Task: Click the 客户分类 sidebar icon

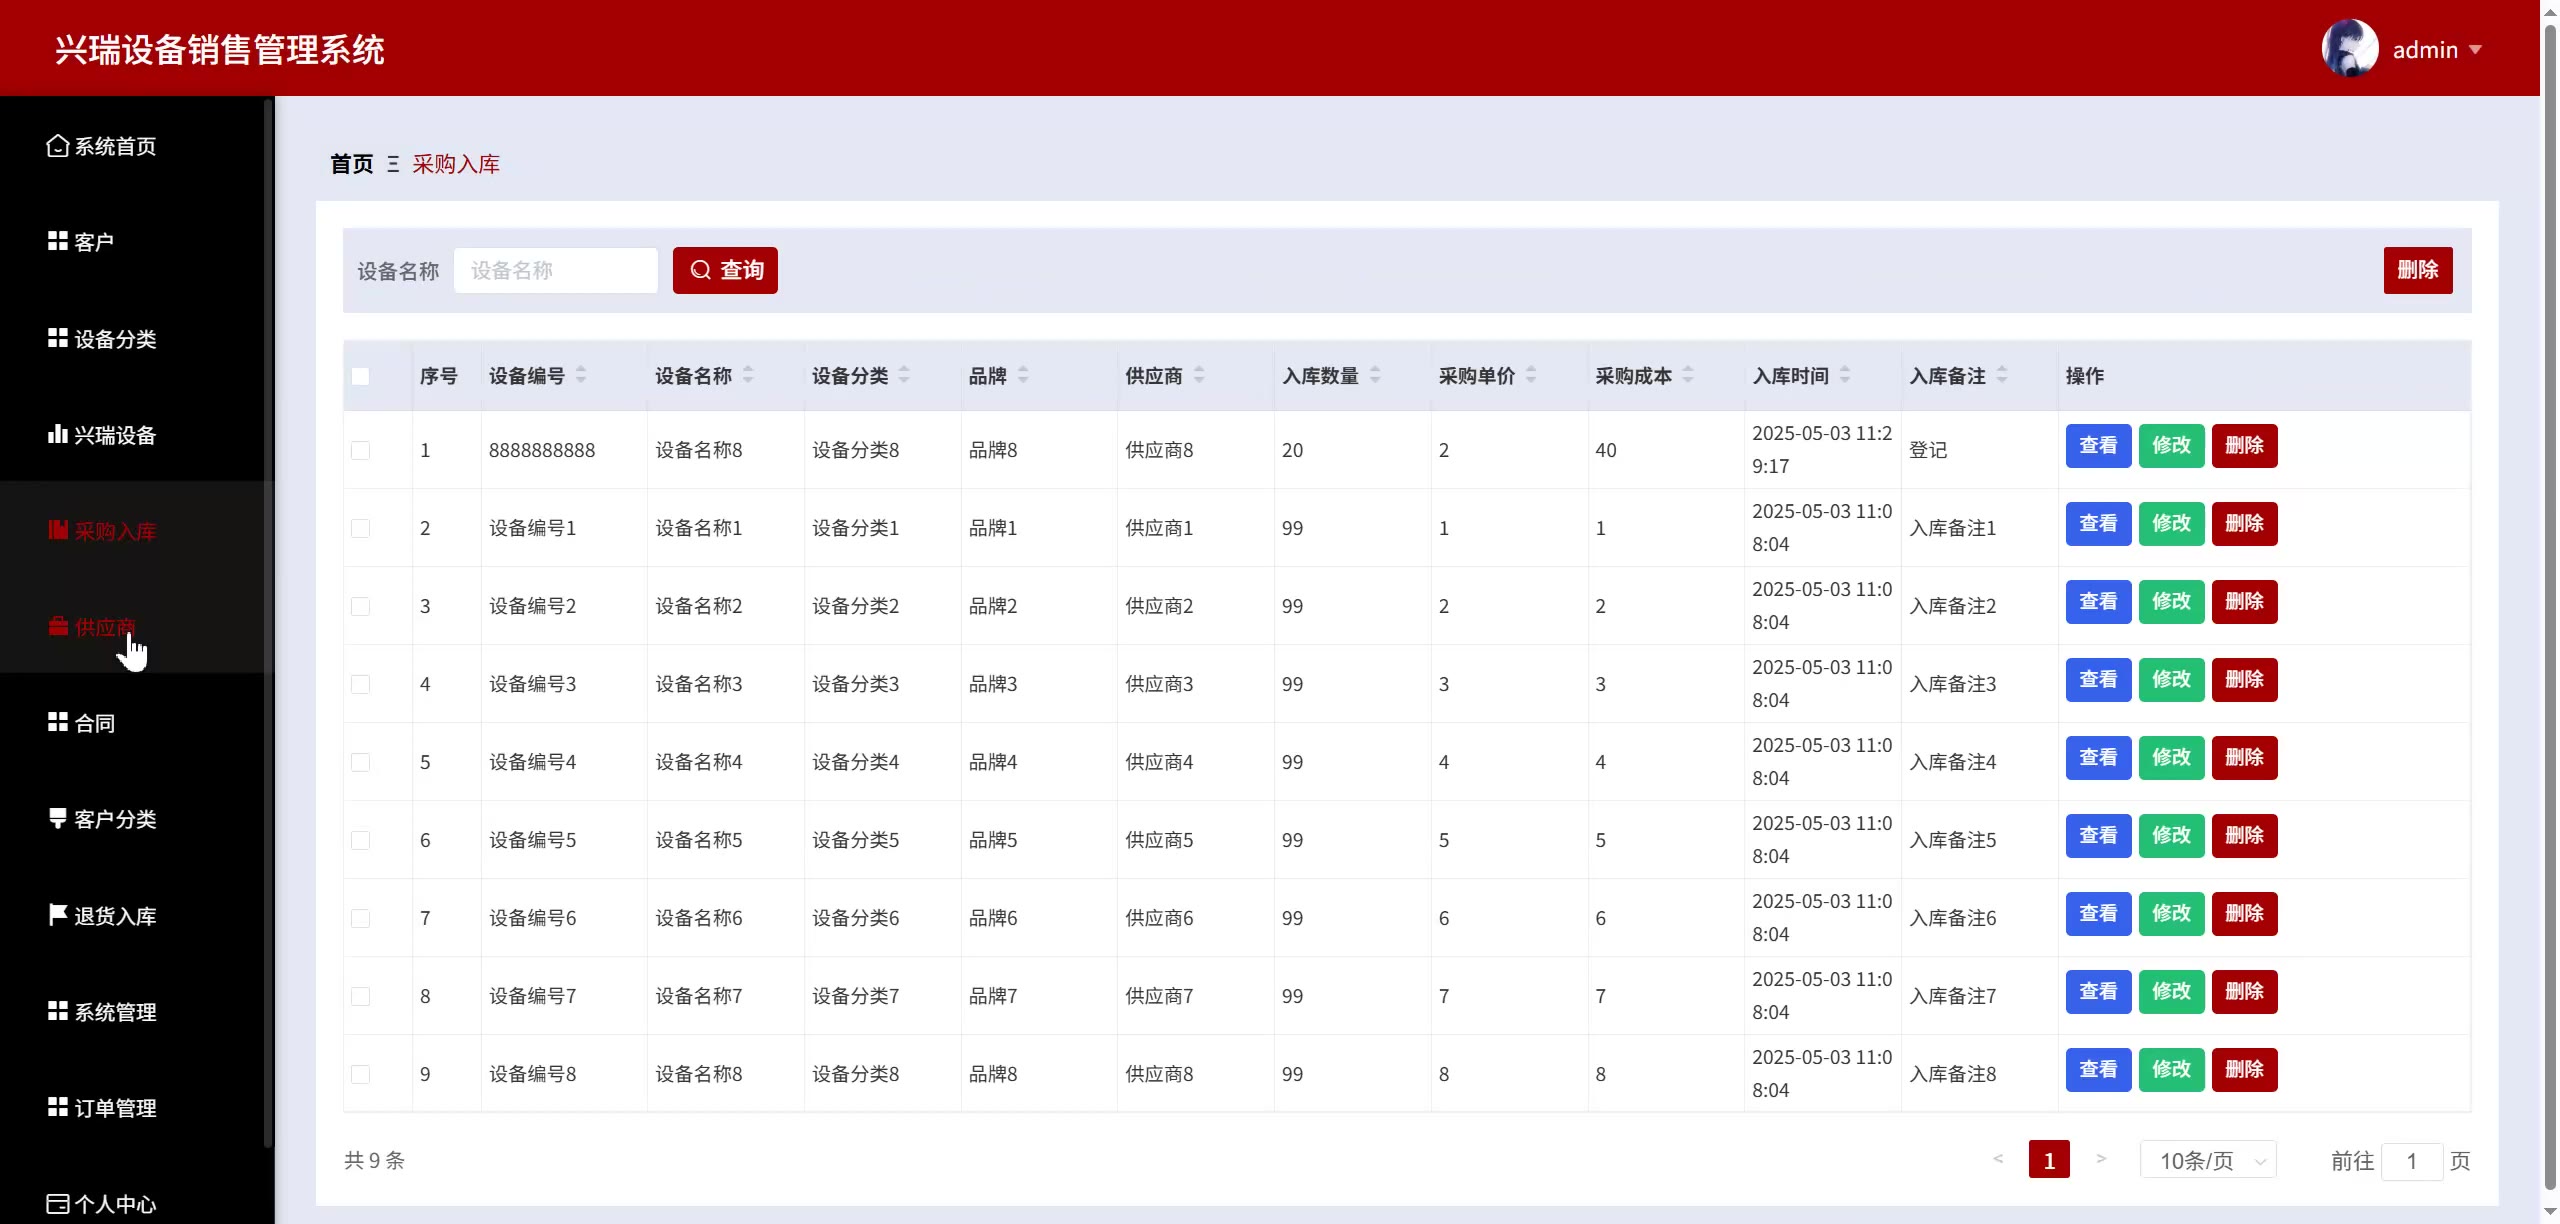Action: (57, 818)
